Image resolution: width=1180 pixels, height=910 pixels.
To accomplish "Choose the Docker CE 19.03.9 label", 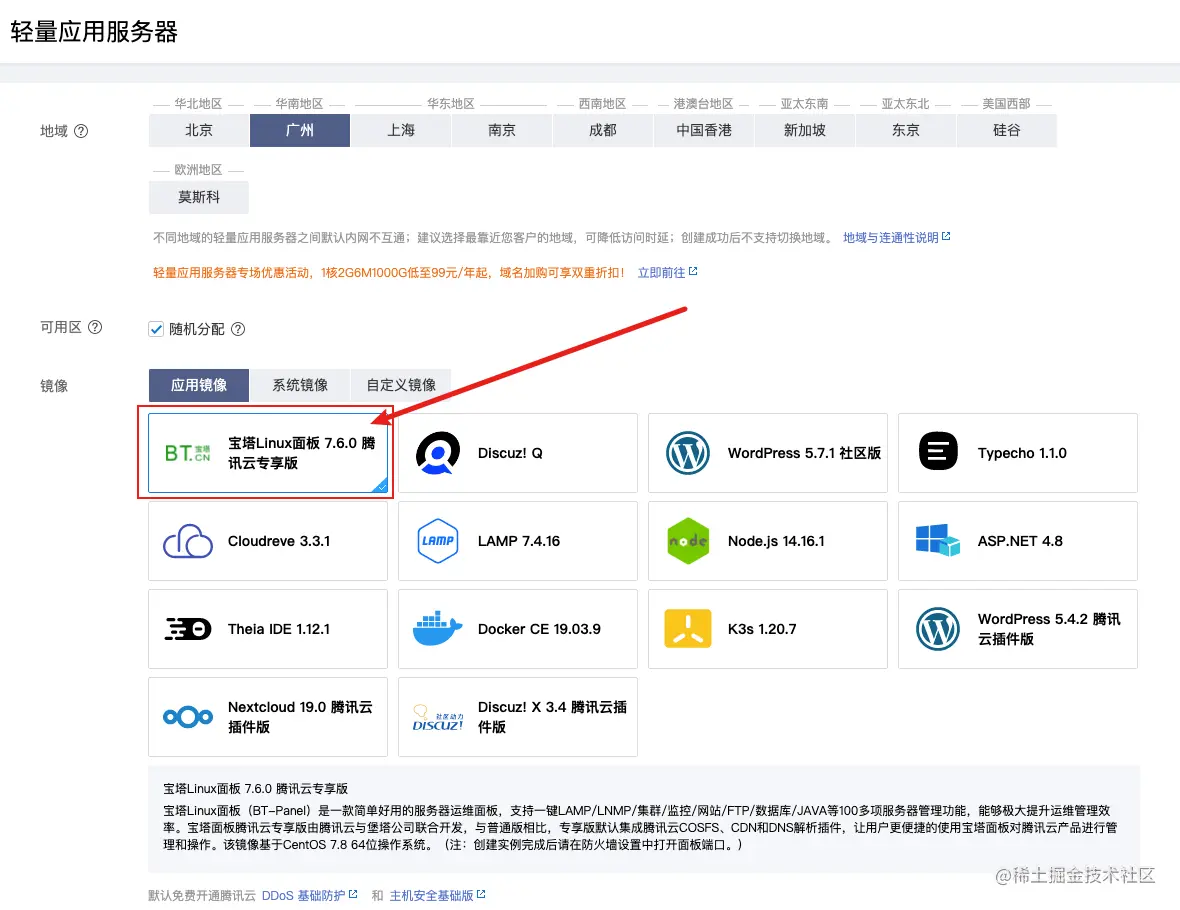I will pos(539,629).
